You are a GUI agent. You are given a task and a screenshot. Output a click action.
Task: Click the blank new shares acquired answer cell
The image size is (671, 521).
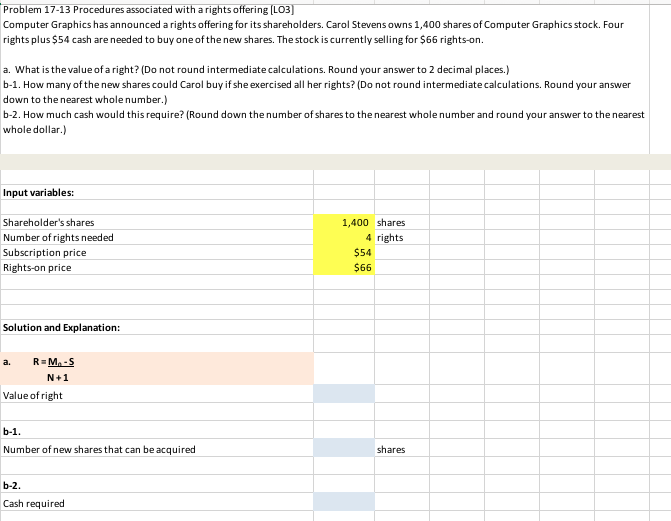[344, 448]
